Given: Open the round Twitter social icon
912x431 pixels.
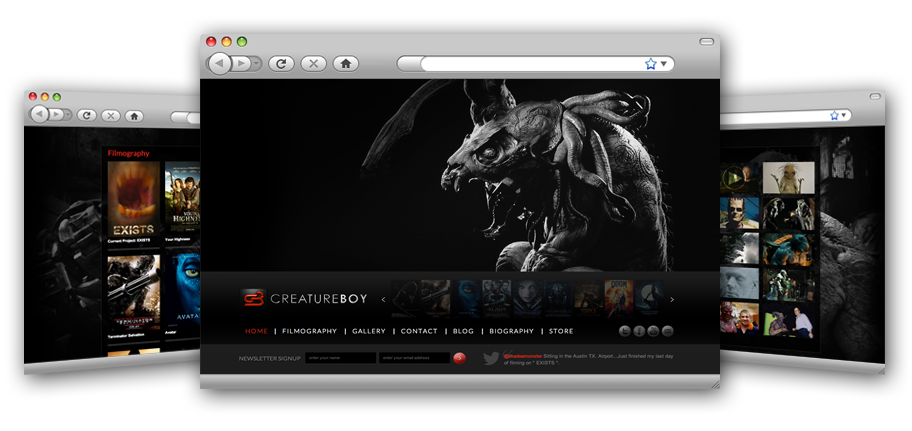Looking at the screenshot, I should [x=625, y=331].
